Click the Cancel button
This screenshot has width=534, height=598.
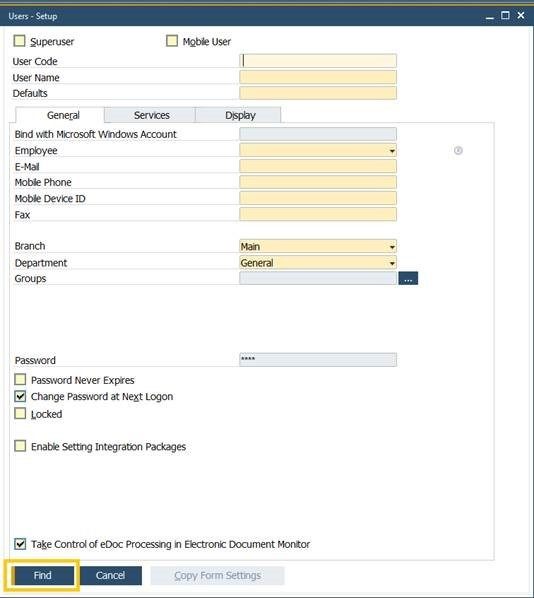[x=111, y=575]
